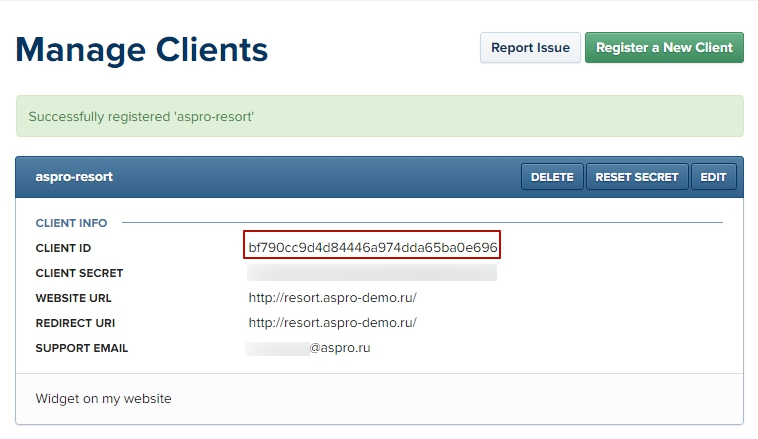This screenshot has width=758, height=439.
Task: Click the Report Issue button
Action: 530,48
